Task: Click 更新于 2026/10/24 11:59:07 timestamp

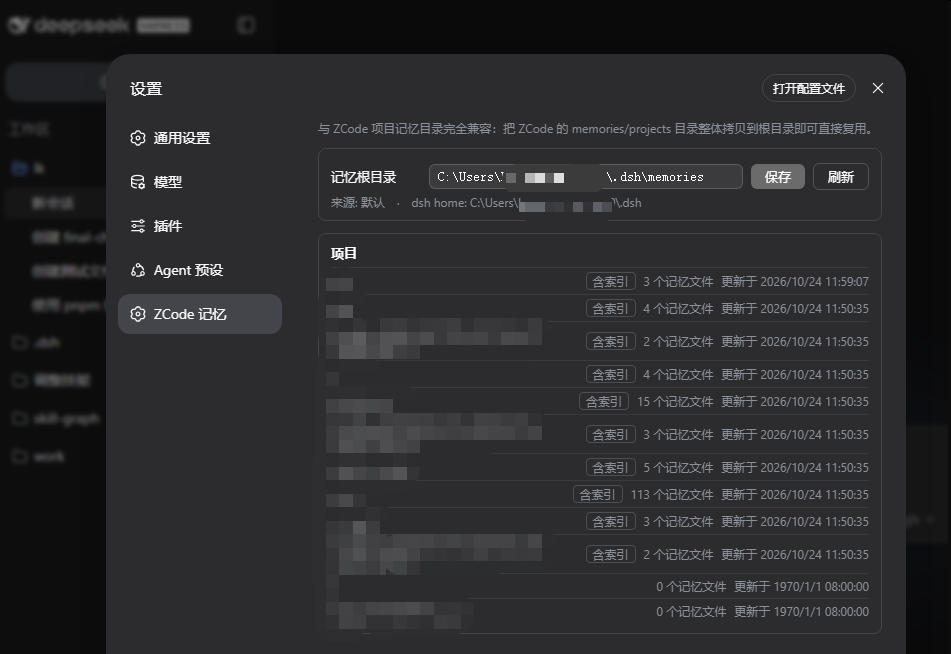Action: (x=795, y=282)
